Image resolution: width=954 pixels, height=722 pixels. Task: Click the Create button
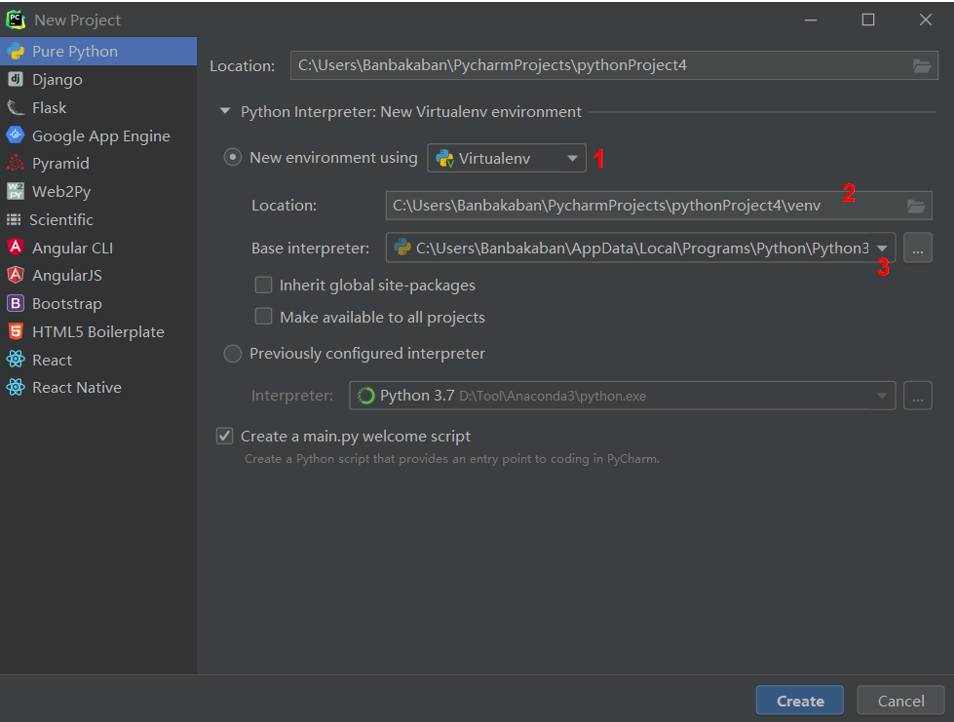(x=799, y=700)
